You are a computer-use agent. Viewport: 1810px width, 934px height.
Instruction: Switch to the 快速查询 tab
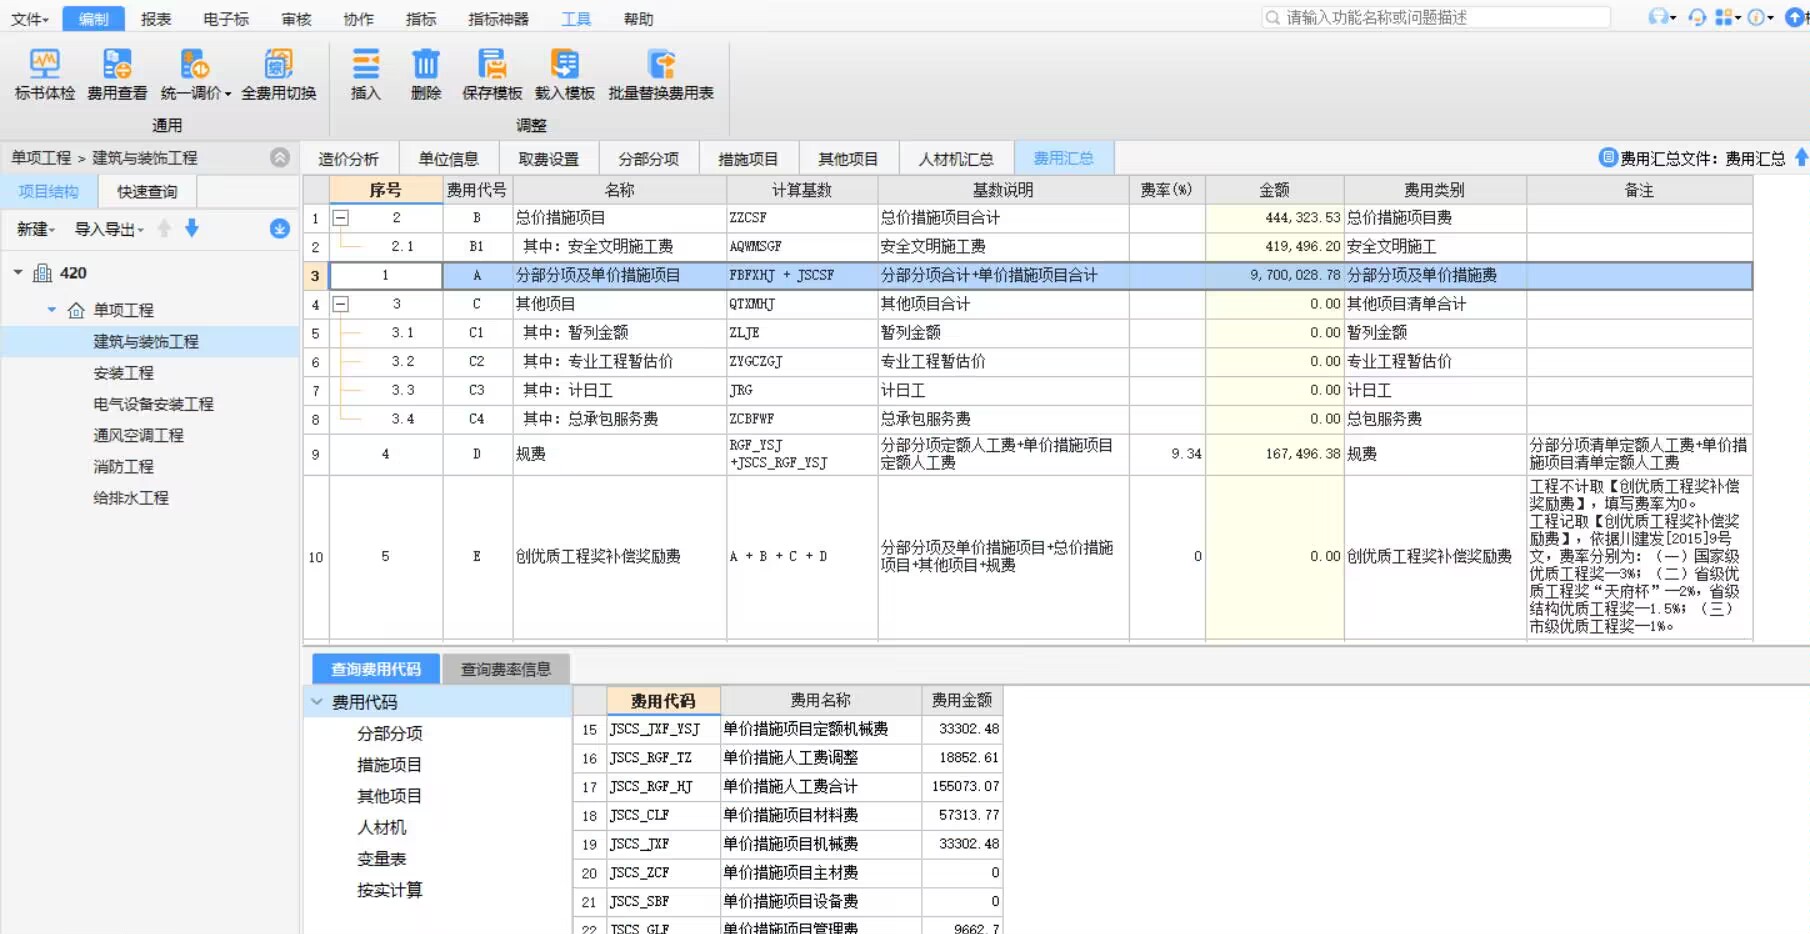(147, 191)
